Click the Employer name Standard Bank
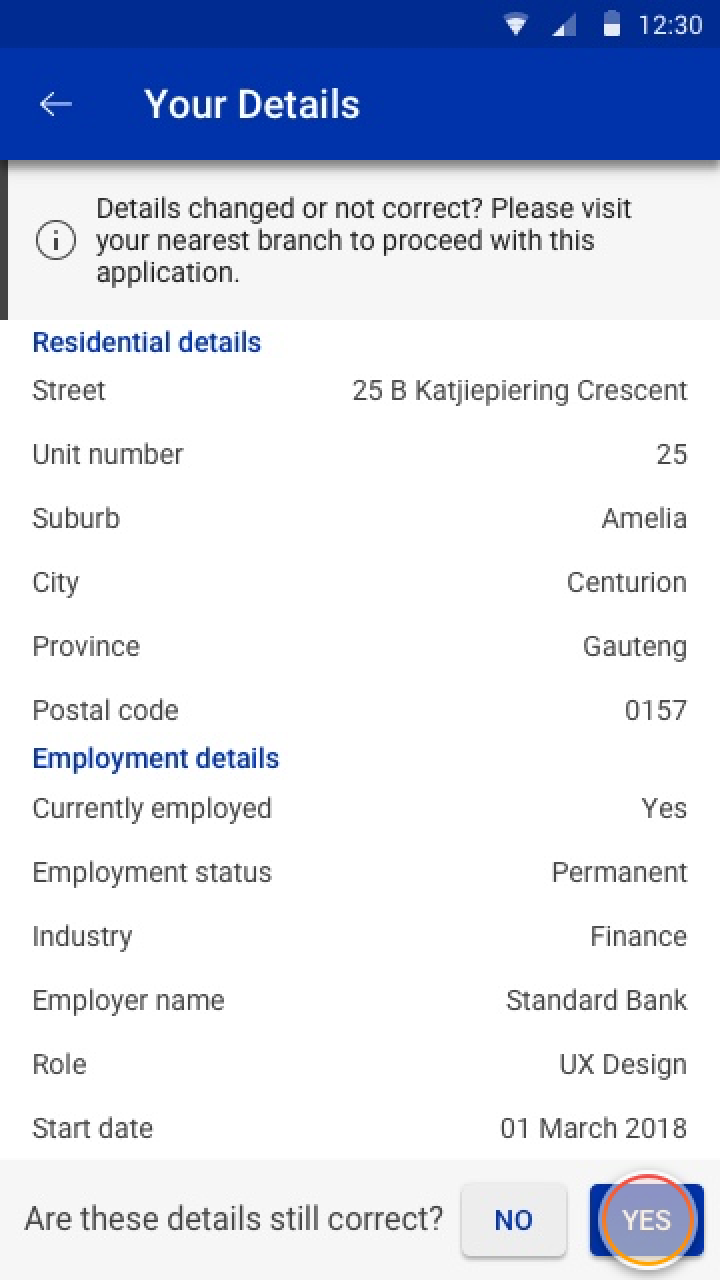This screenshot has width=720, height=1280. [x=596, y=1000]
